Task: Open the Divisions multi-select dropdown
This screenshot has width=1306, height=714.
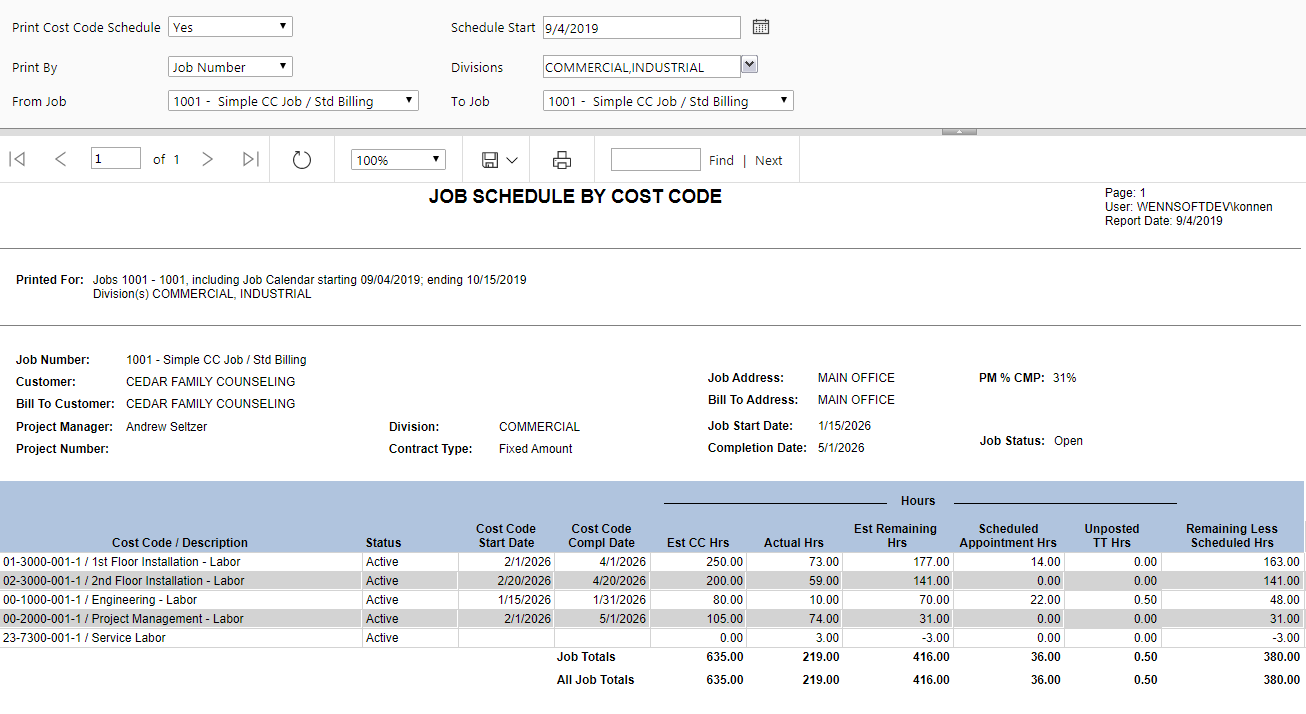Action: (x=750, y=65)
